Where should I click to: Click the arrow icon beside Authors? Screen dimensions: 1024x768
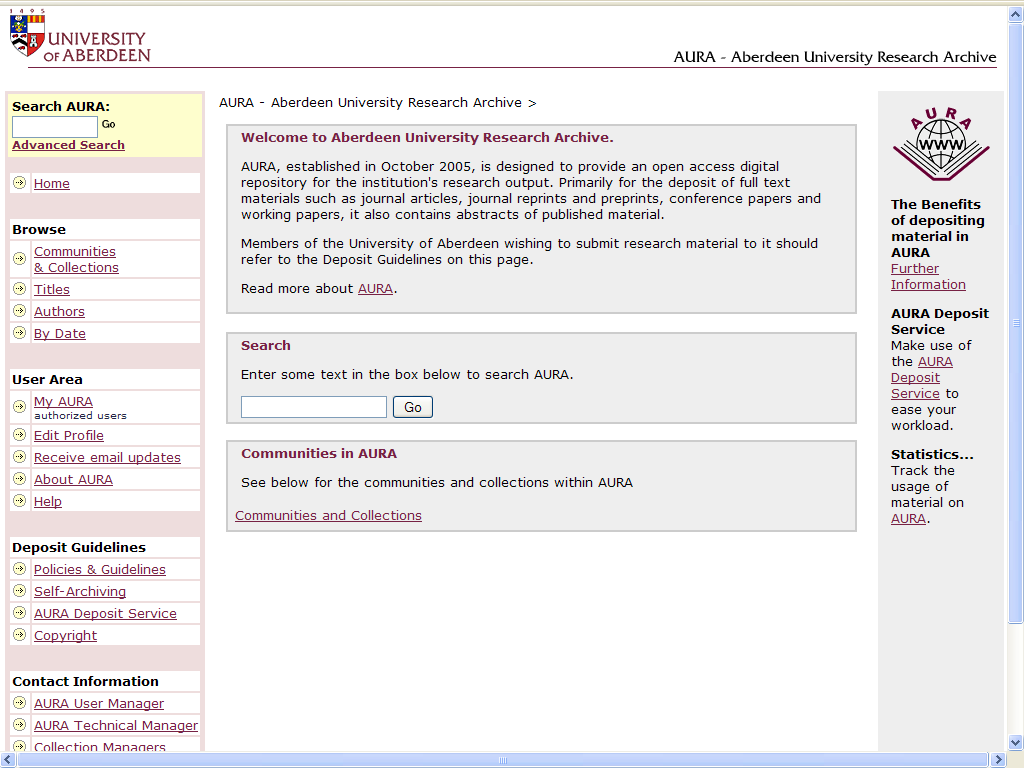click(20, 311)
